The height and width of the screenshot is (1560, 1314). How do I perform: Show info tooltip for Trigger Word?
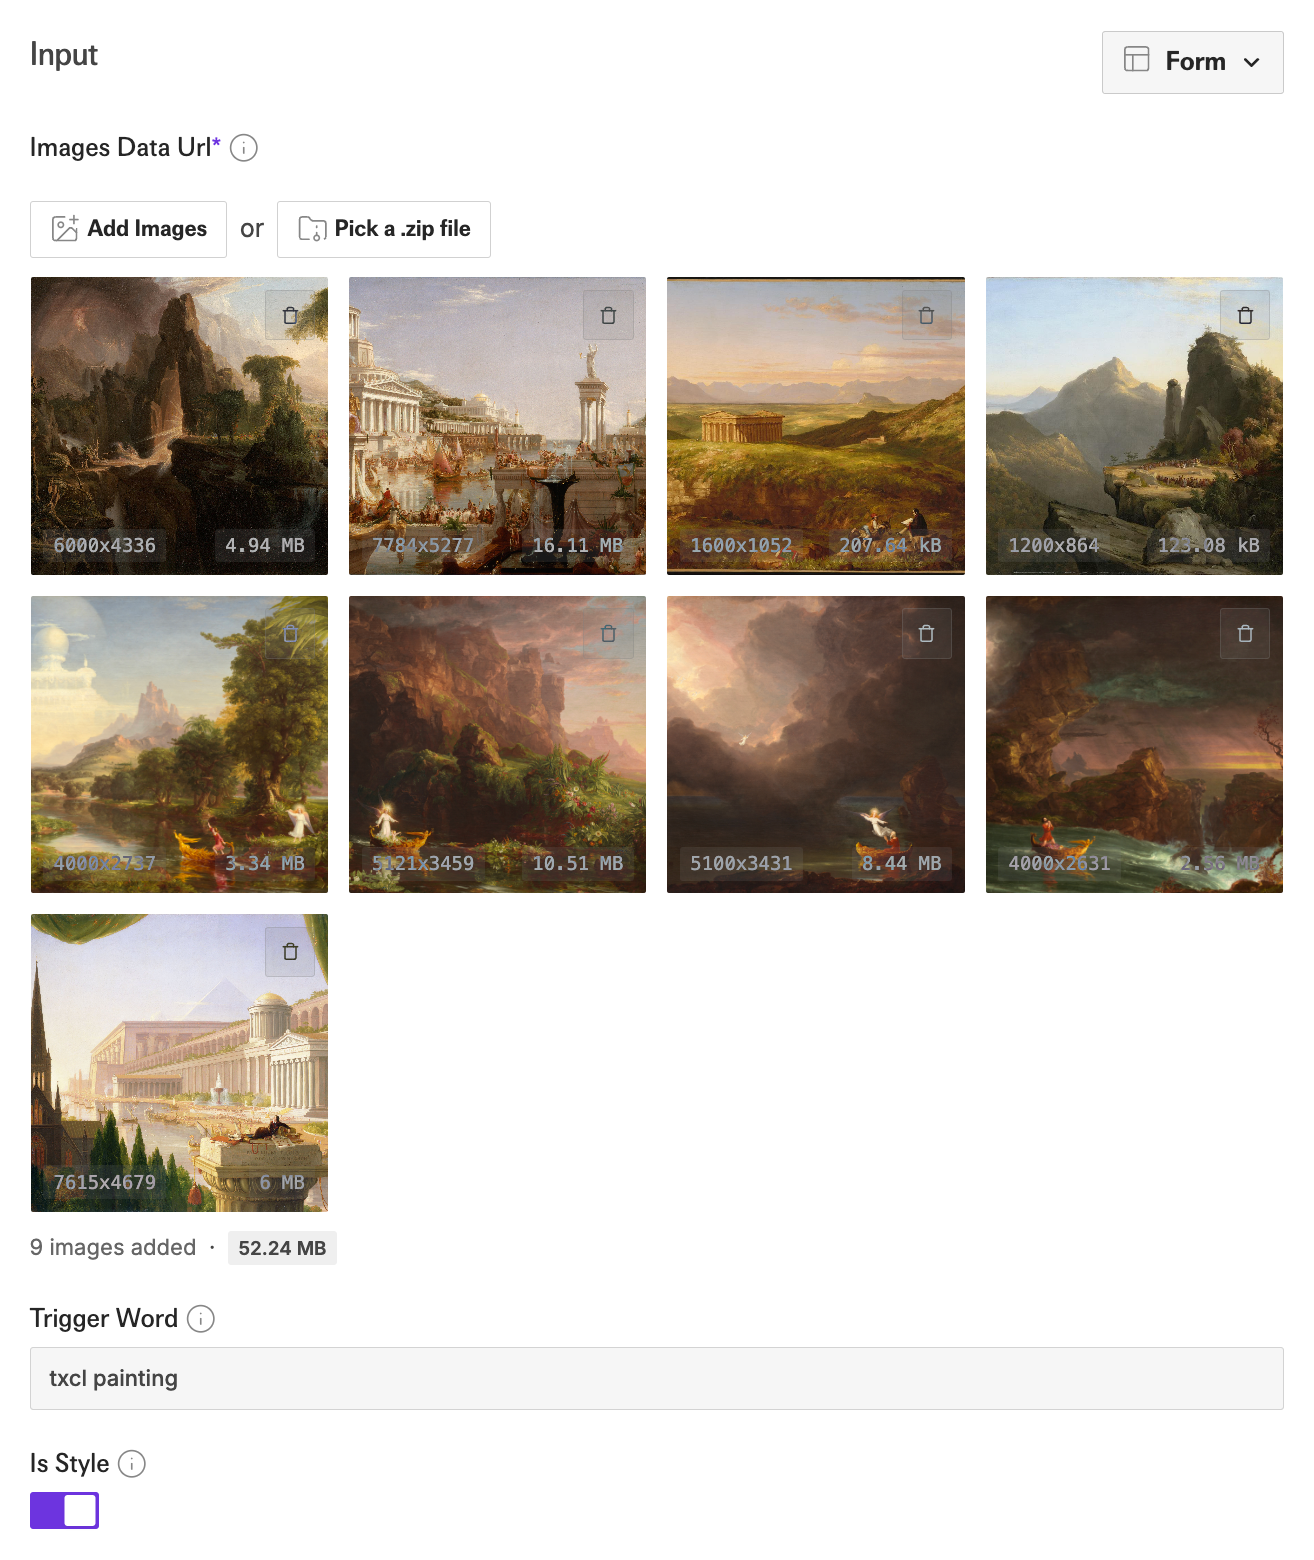(x=201, y=1319)
